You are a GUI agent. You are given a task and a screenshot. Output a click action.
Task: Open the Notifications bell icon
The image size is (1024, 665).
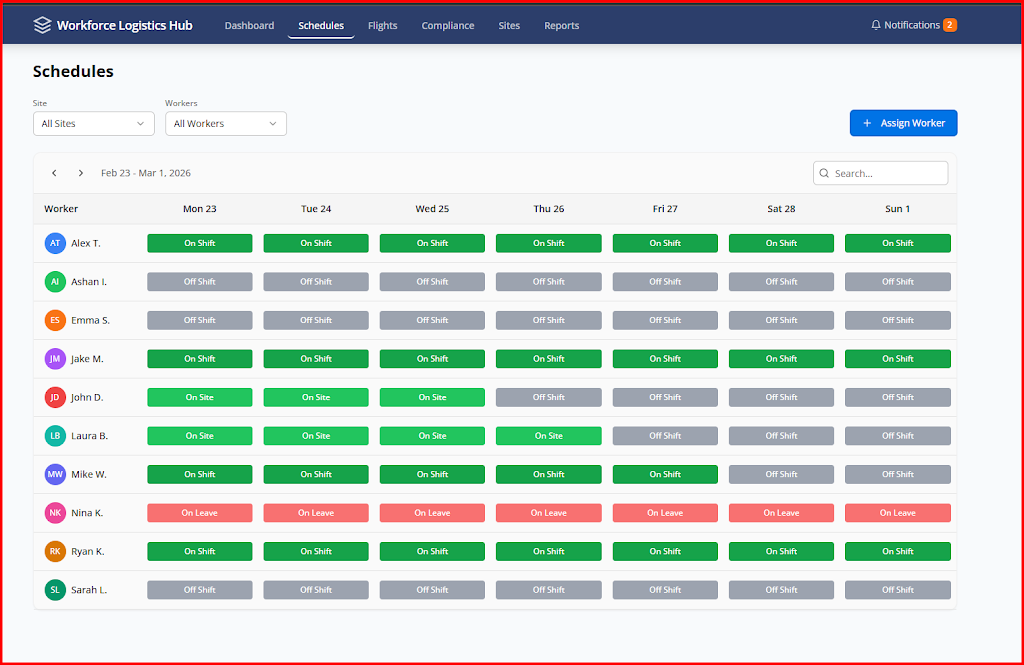point(876,25)
